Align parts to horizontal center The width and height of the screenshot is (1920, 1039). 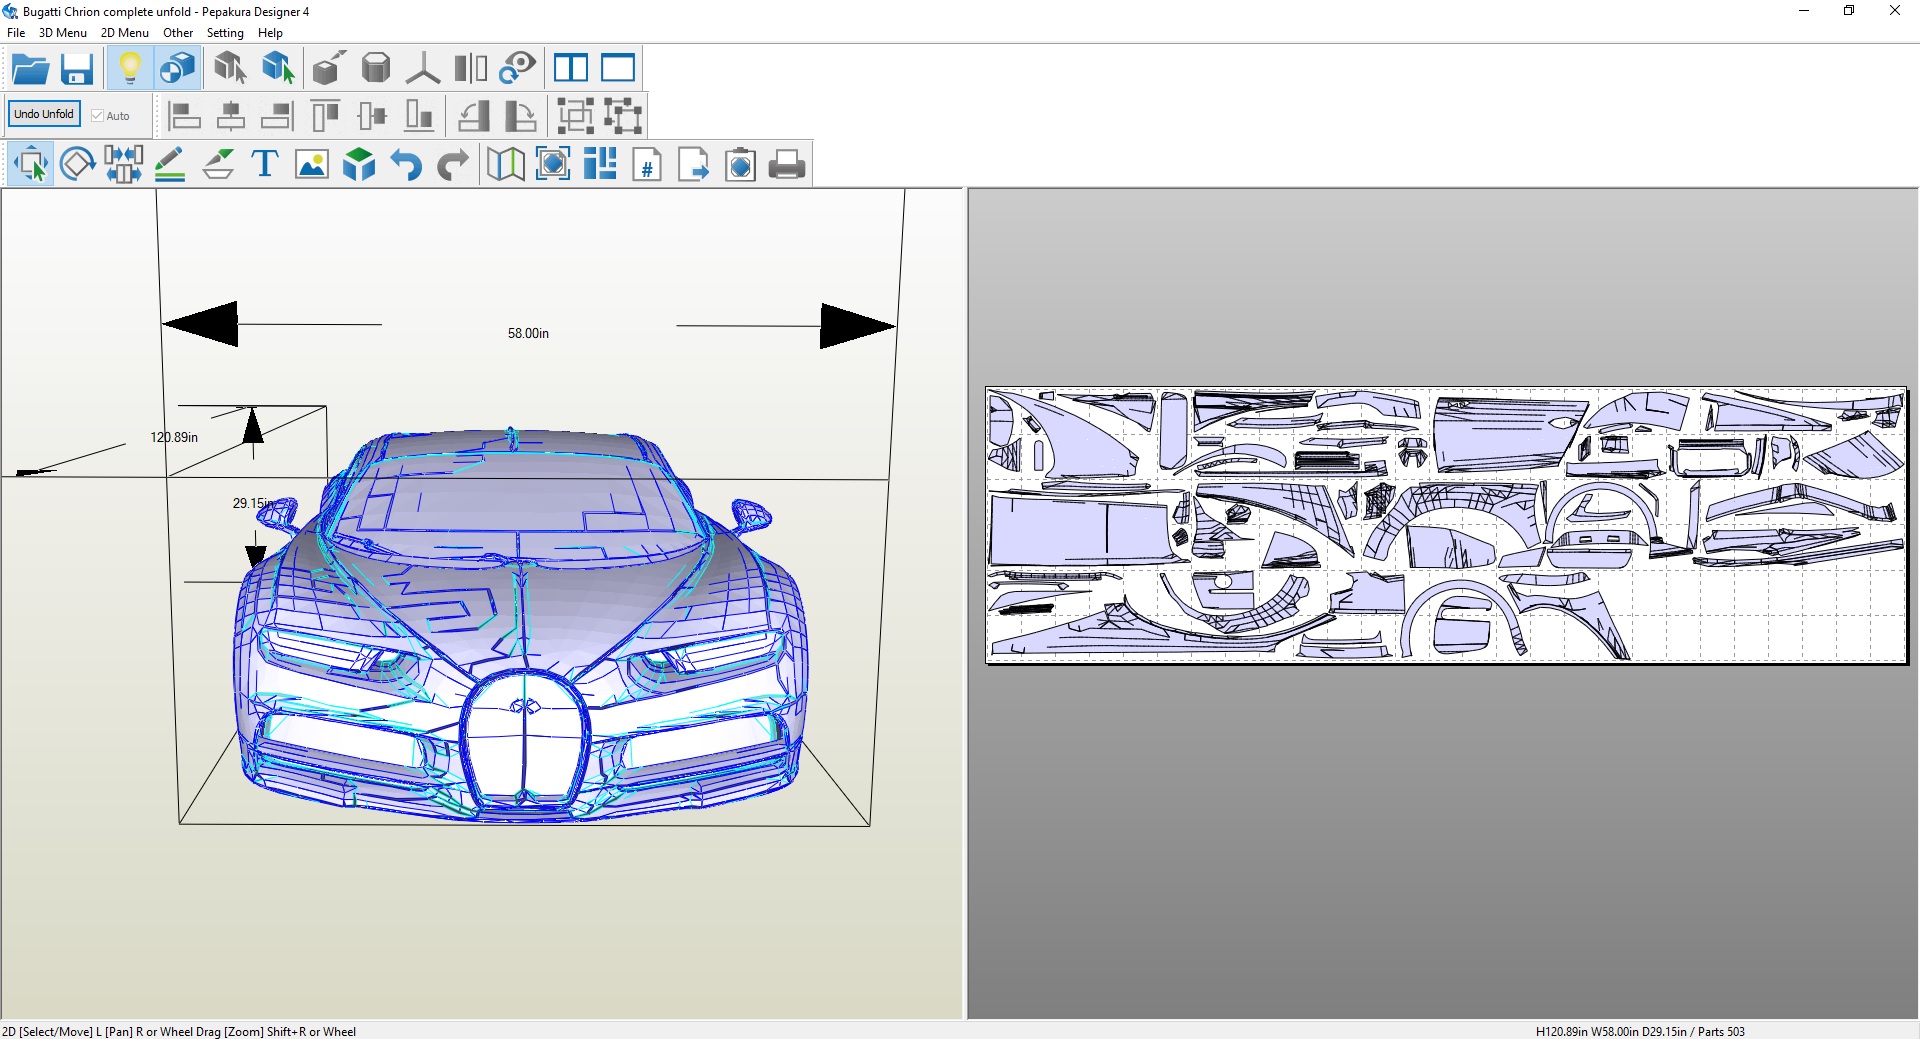pos(231,116)
